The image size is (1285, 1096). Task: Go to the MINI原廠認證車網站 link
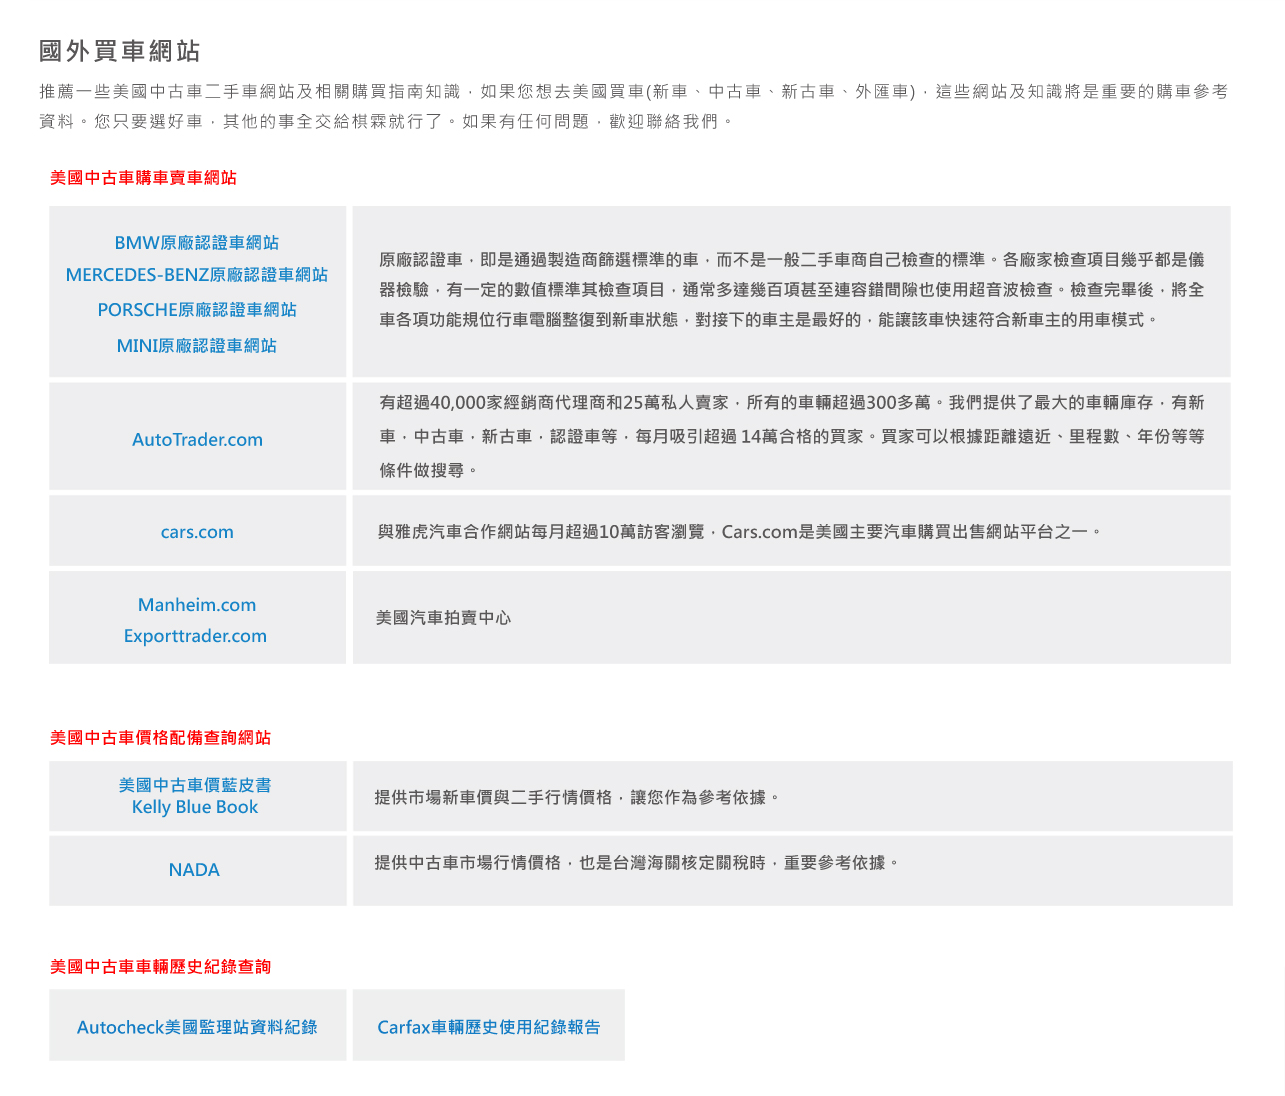tap(197, 346)
